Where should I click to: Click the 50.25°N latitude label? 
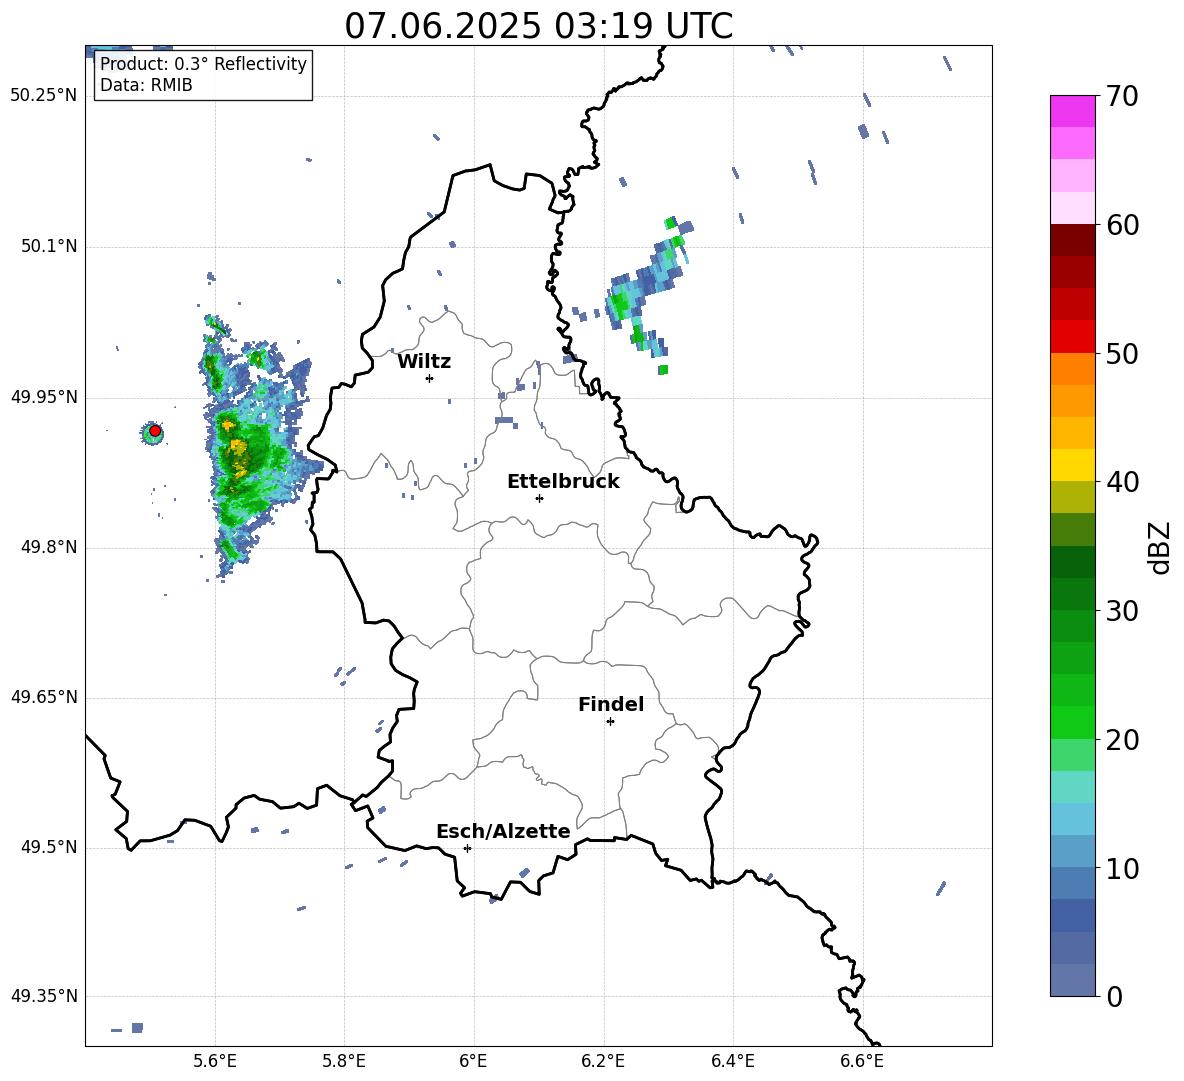click(44, 96)
